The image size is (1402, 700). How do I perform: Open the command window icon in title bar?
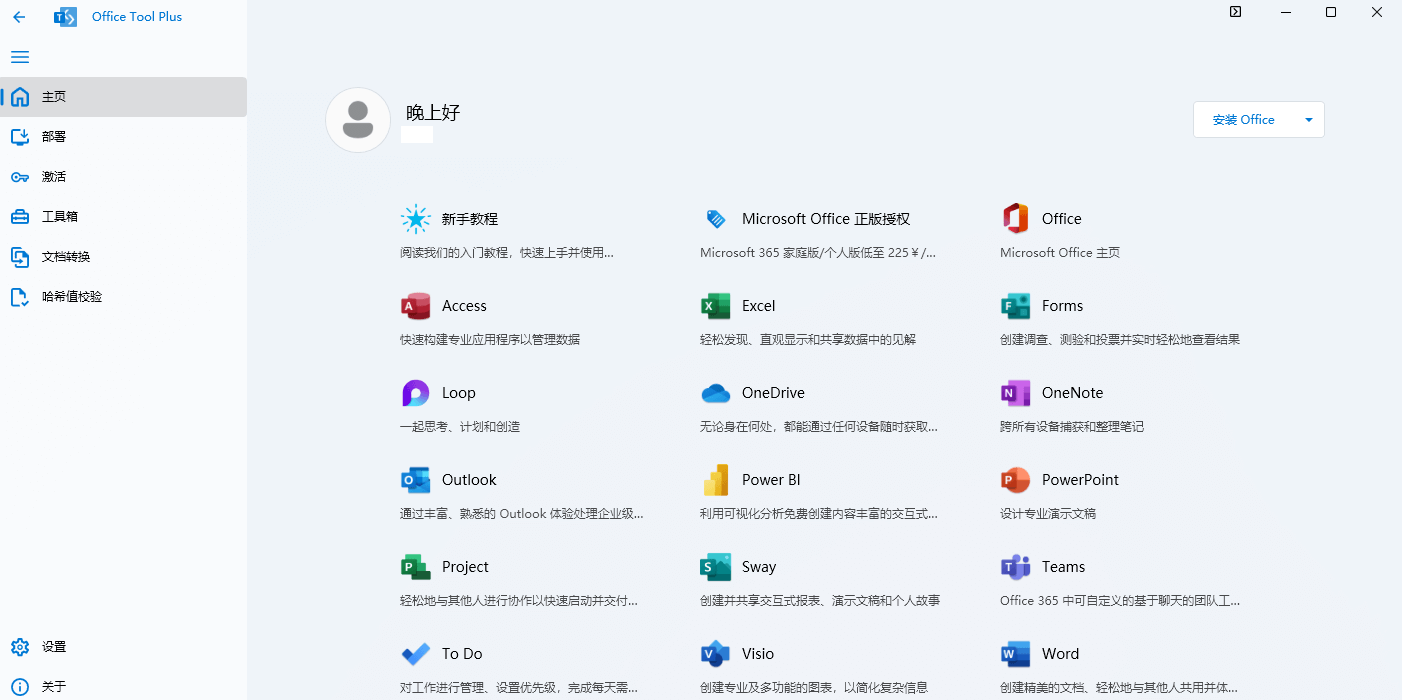click(x=1235, y=12)
